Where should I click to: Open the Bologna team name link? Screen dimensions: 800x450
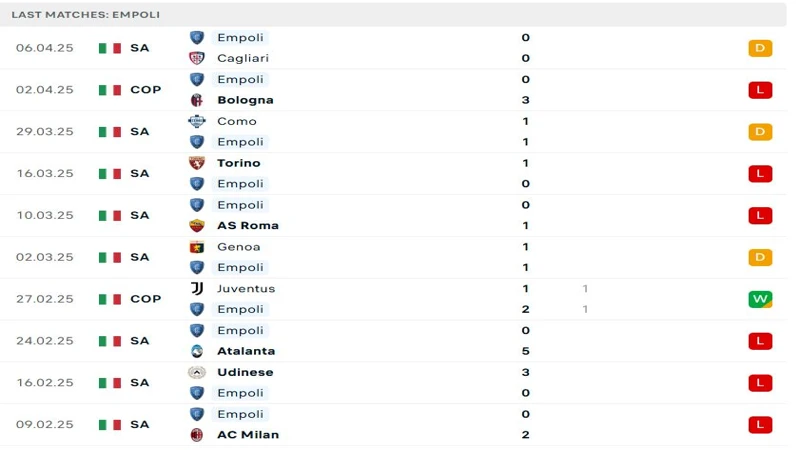tap(245, 100)
